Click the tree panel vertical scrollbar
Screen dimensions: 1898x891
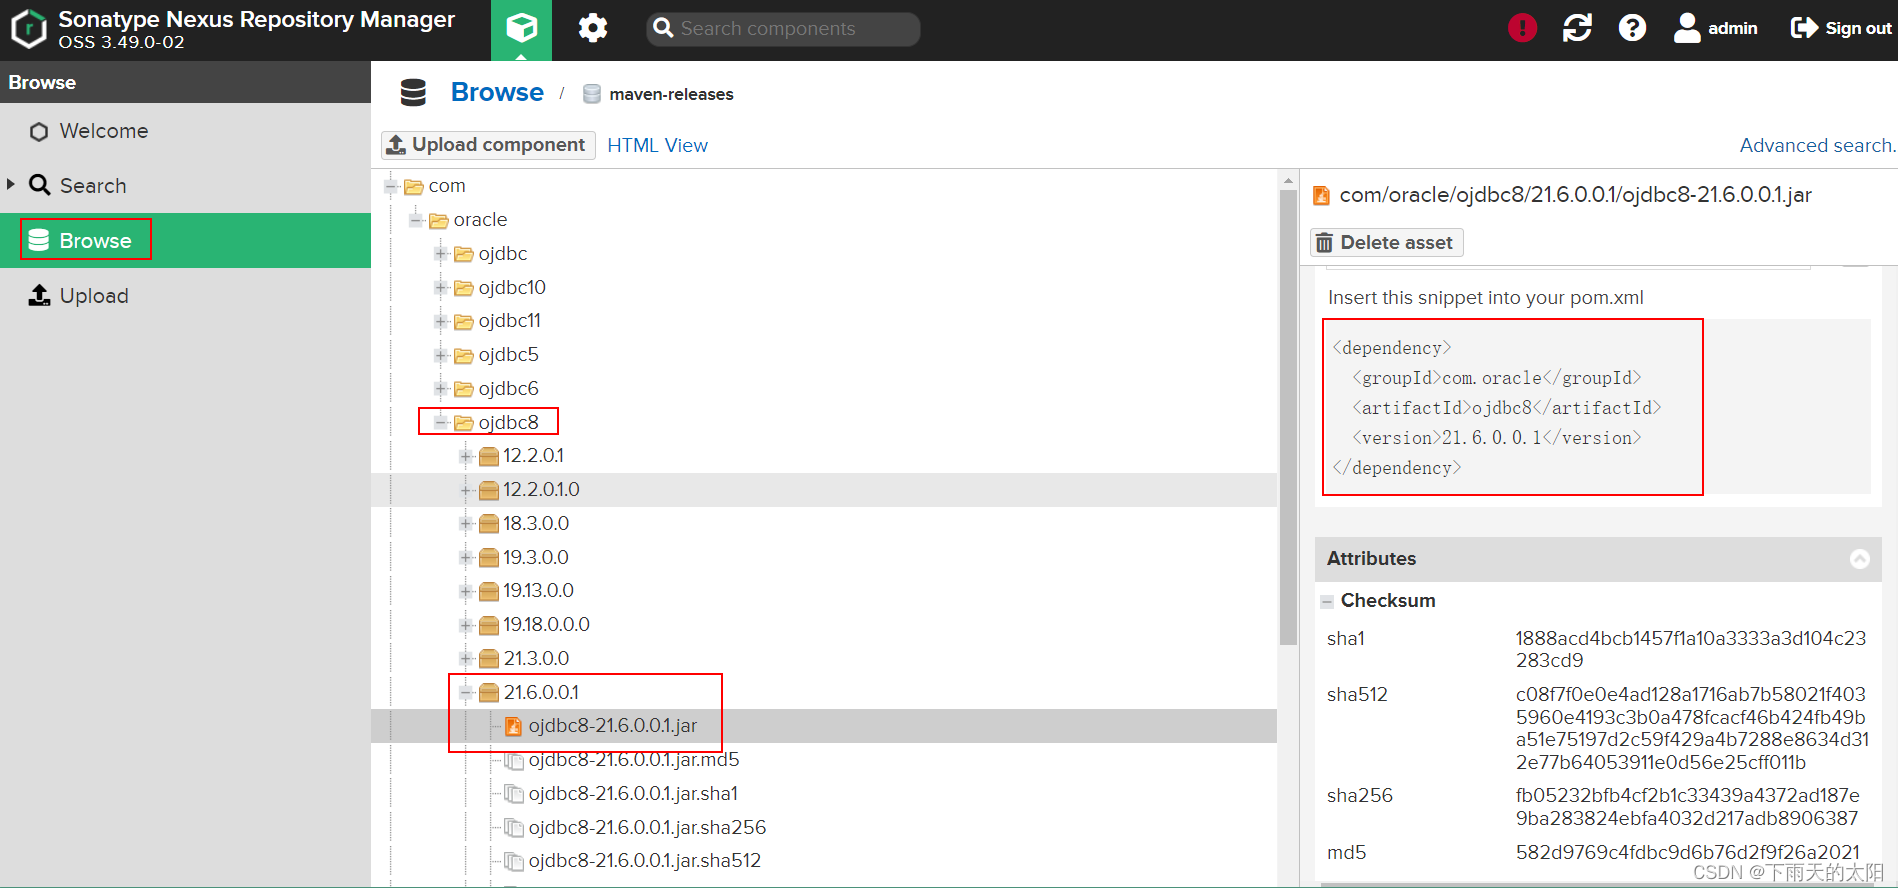tap(1288, 418)
